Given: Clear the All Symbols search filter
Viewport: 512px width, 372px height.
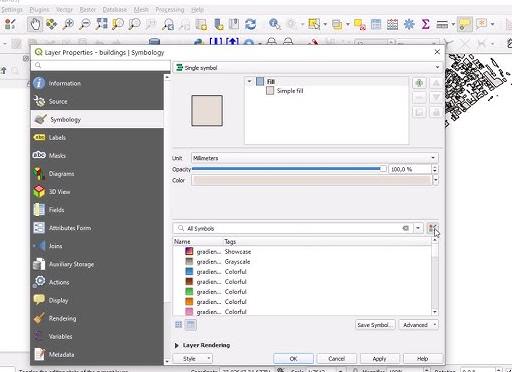Looking at the screenshot, I should click(405, 228).
